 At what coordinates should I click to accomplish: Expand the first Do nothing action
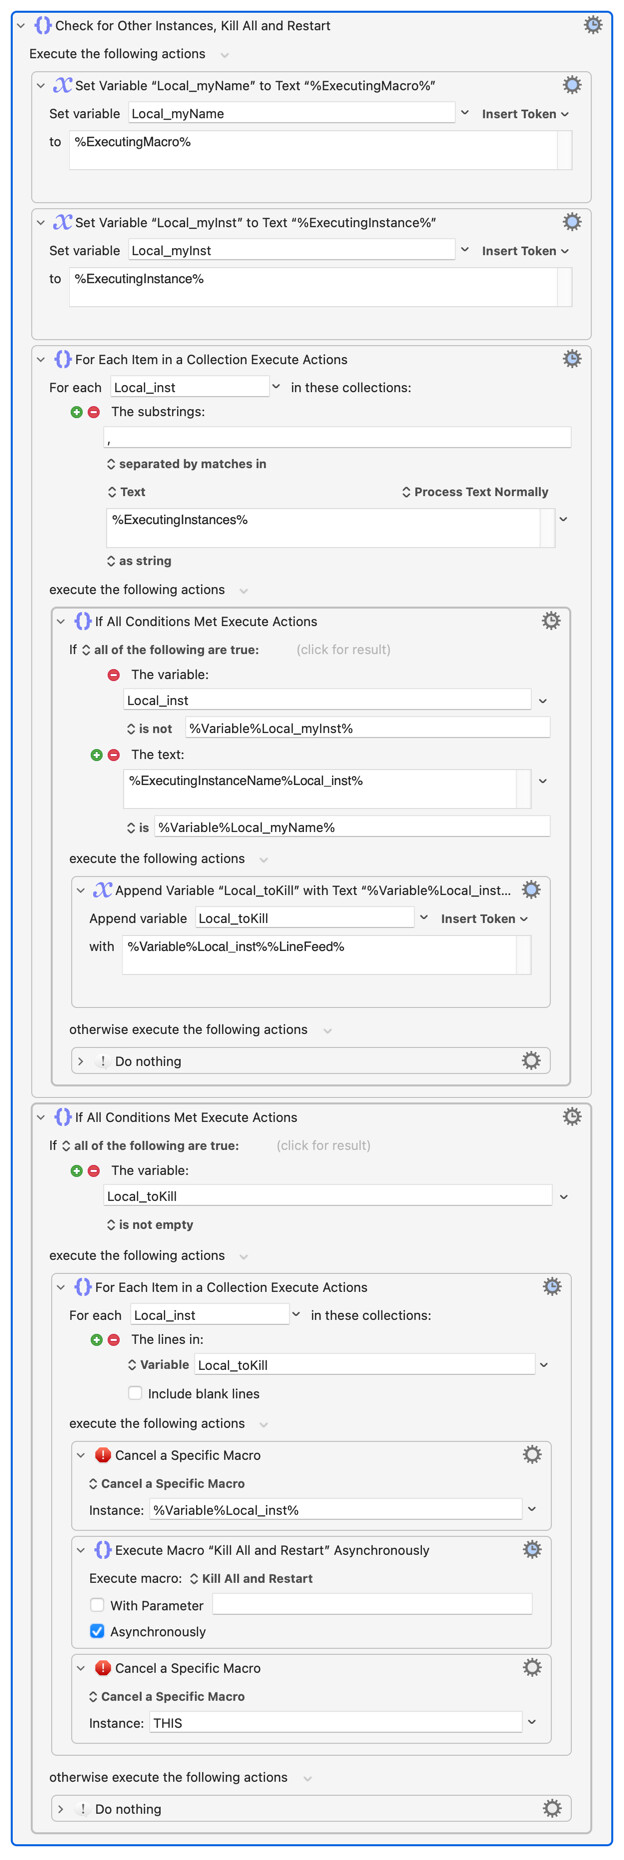pos(81,1061)
